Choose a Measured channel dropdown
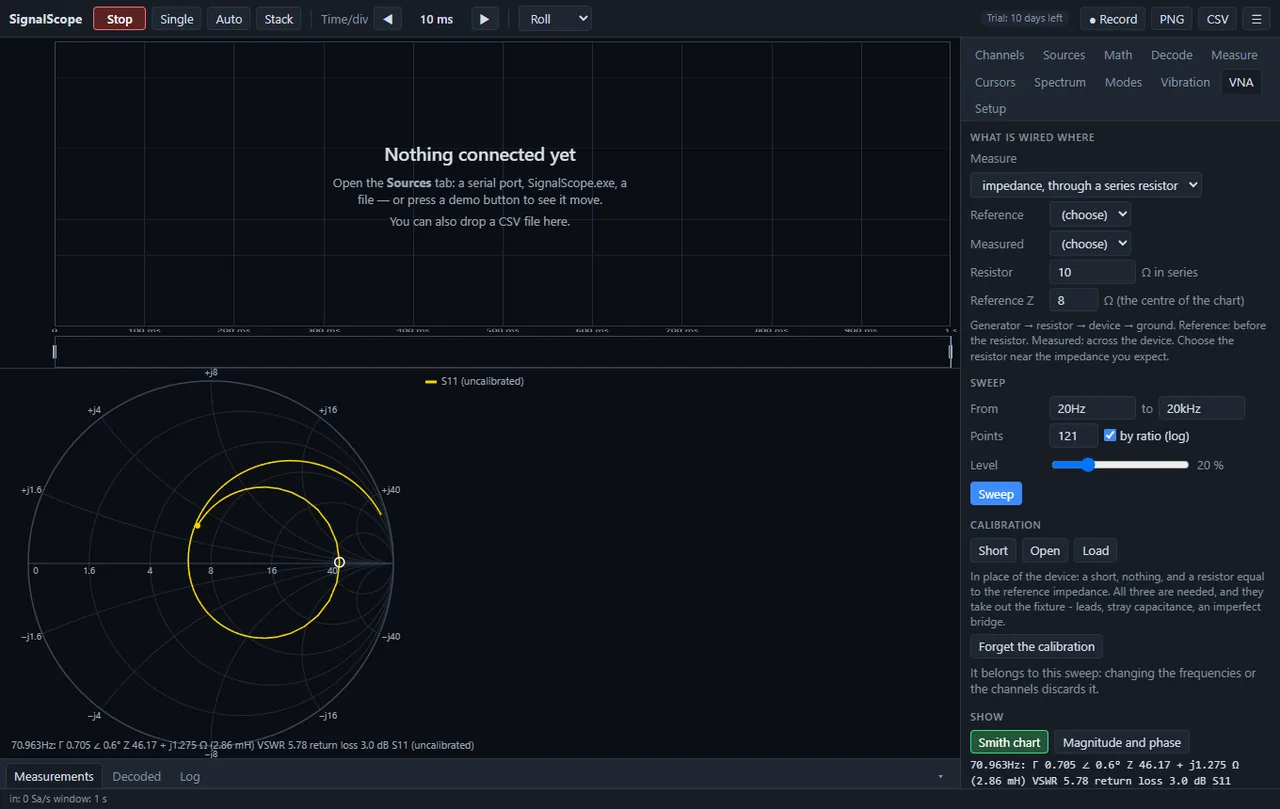Image resolution: width=1280 pixels, height=809 pixels. (1090, 244)
